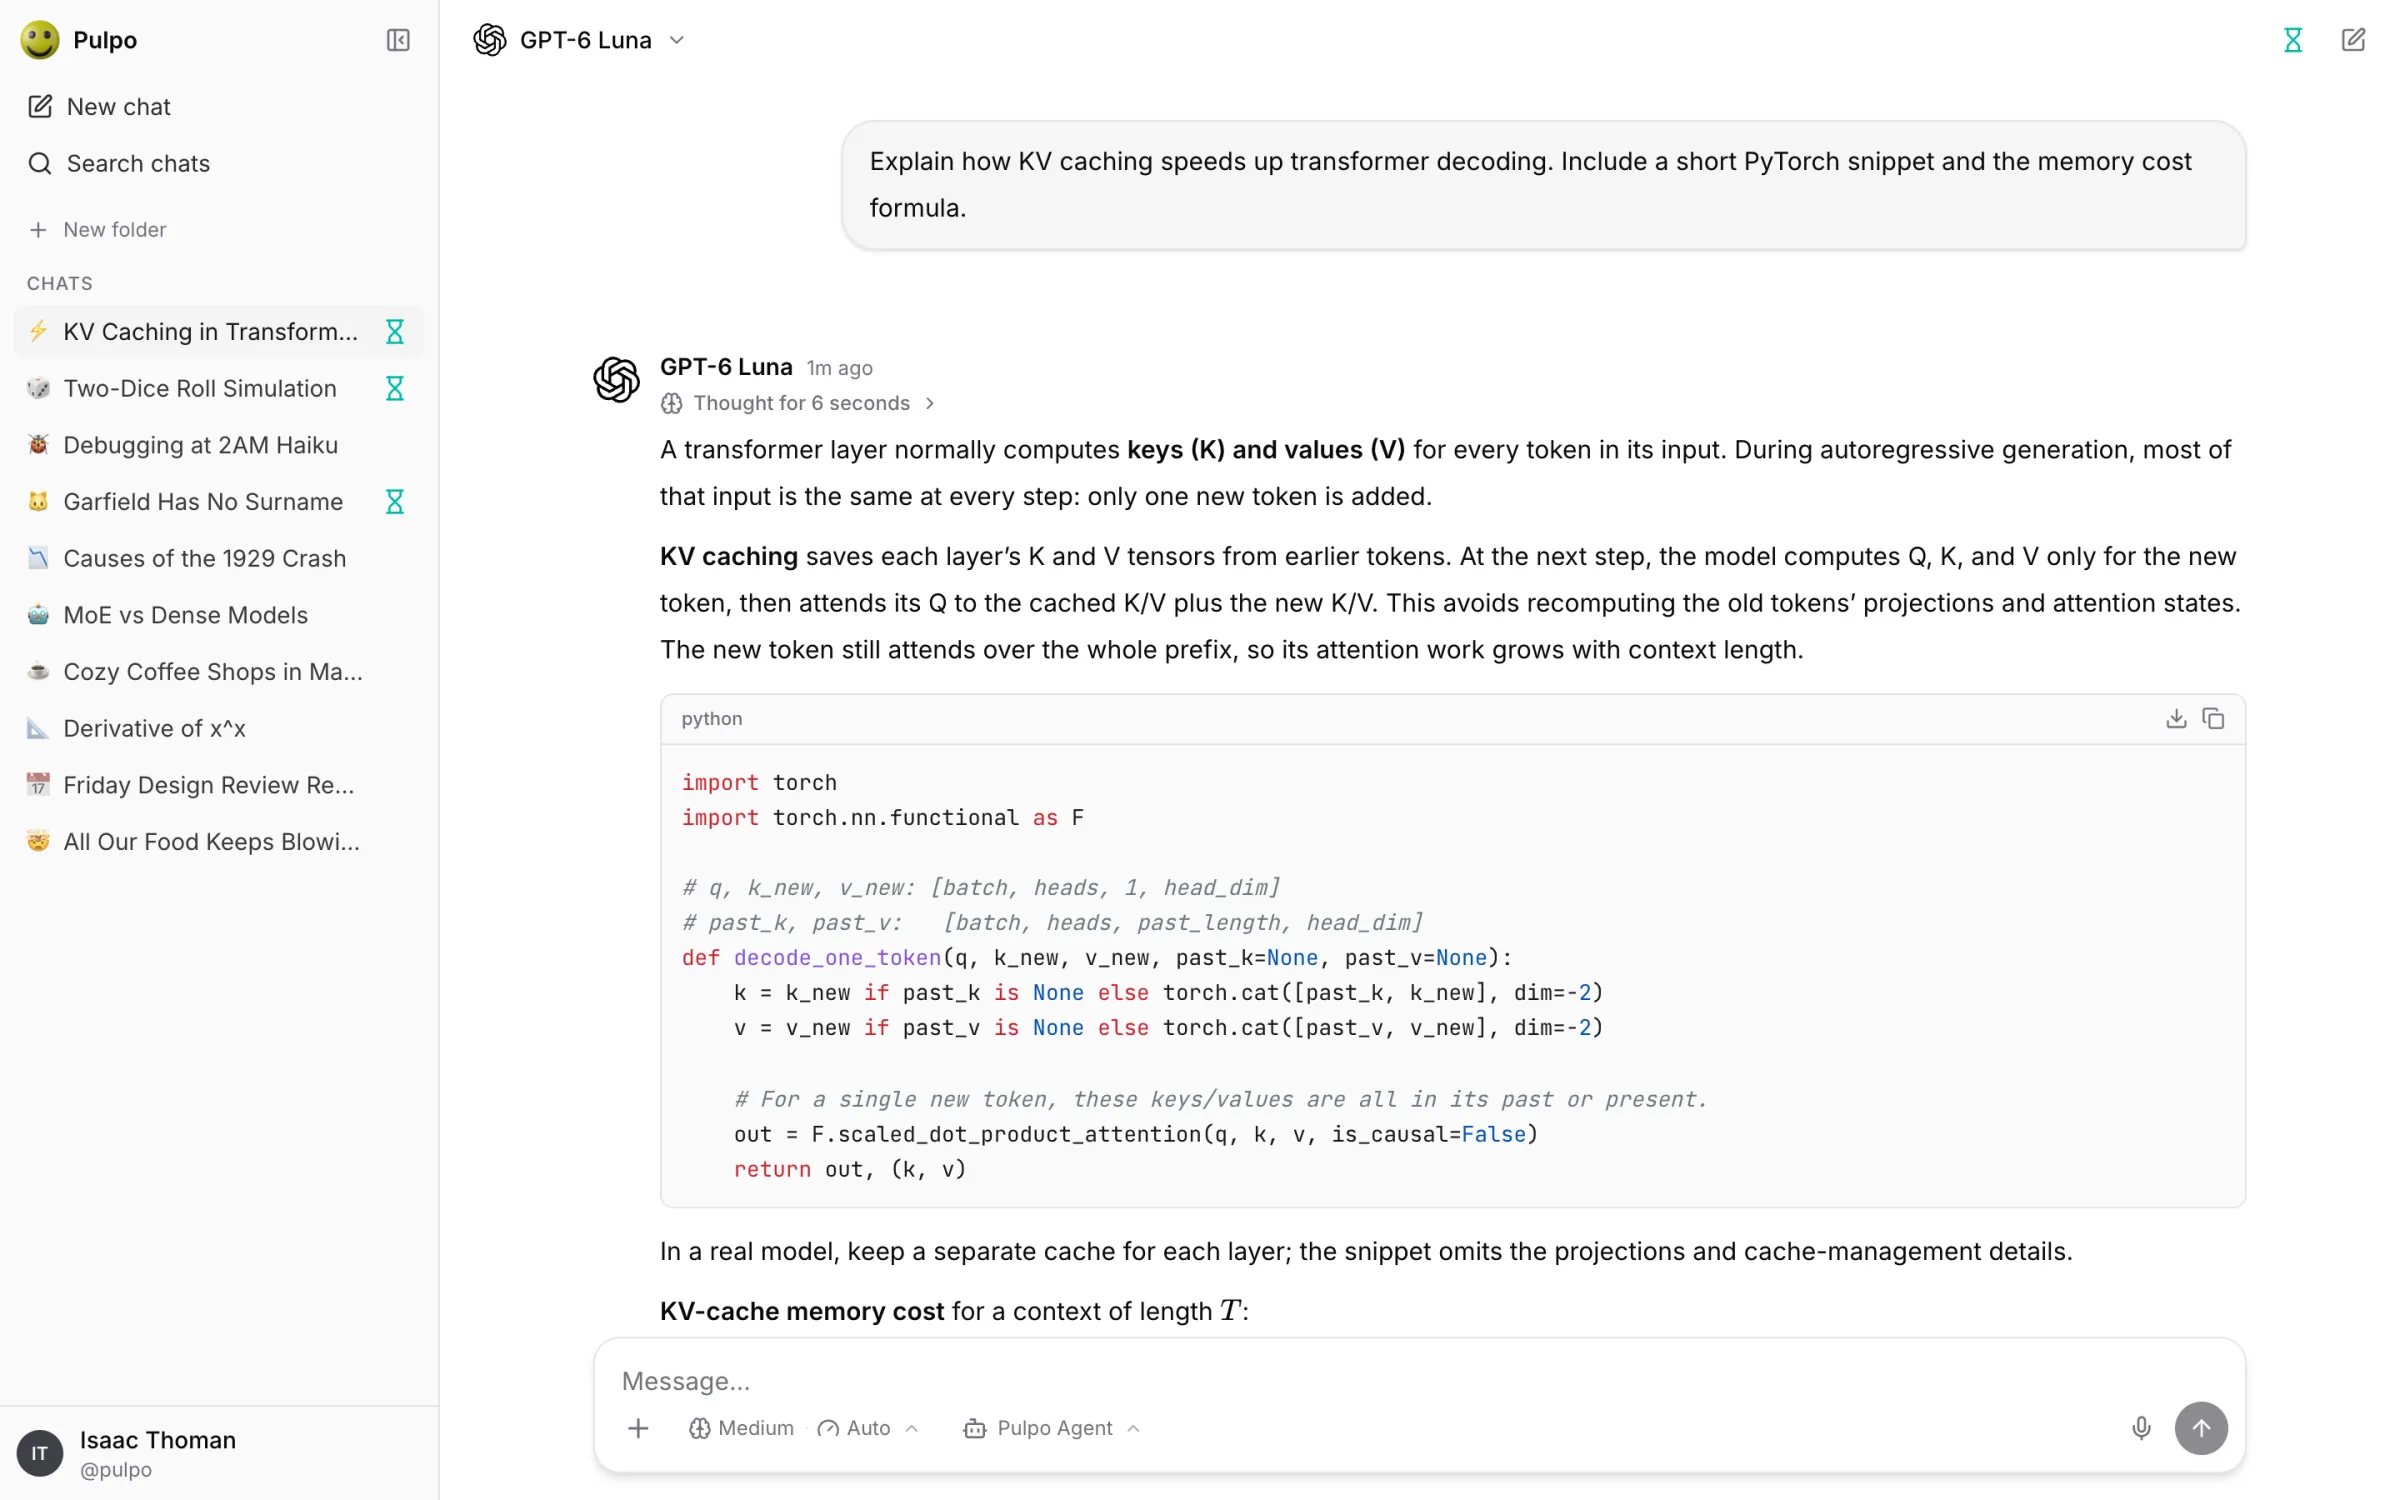Focus the Message input field
2400x1500 pixels.
coord(1420,1381)
